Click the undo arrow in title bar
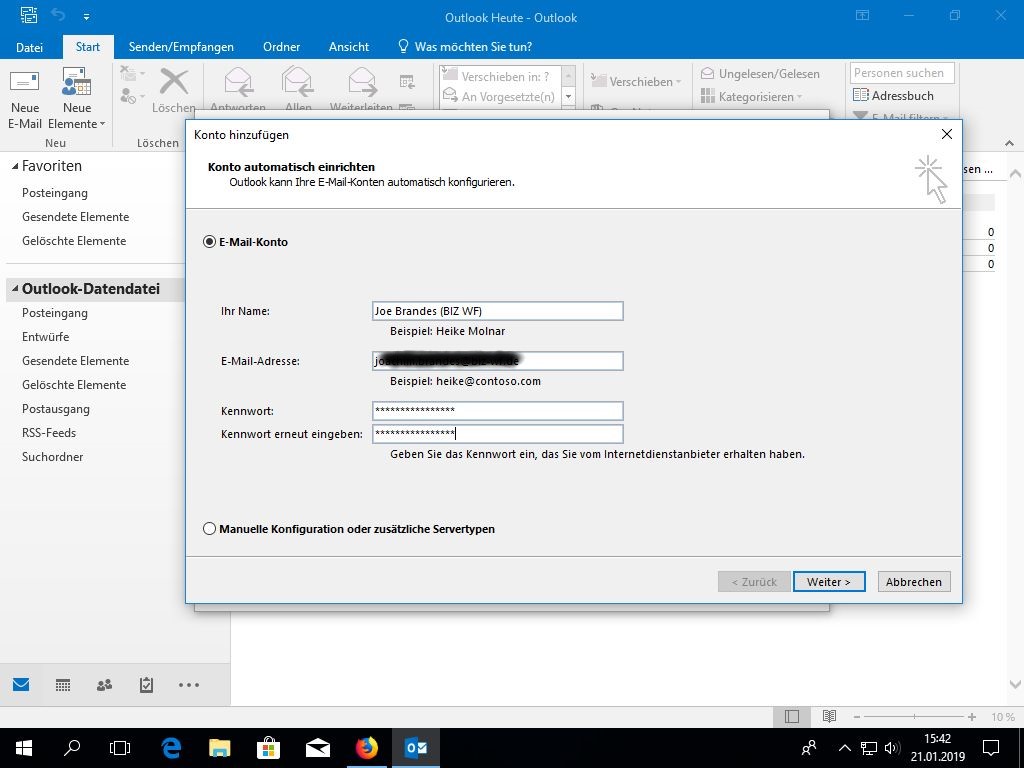 coord(58,16)
